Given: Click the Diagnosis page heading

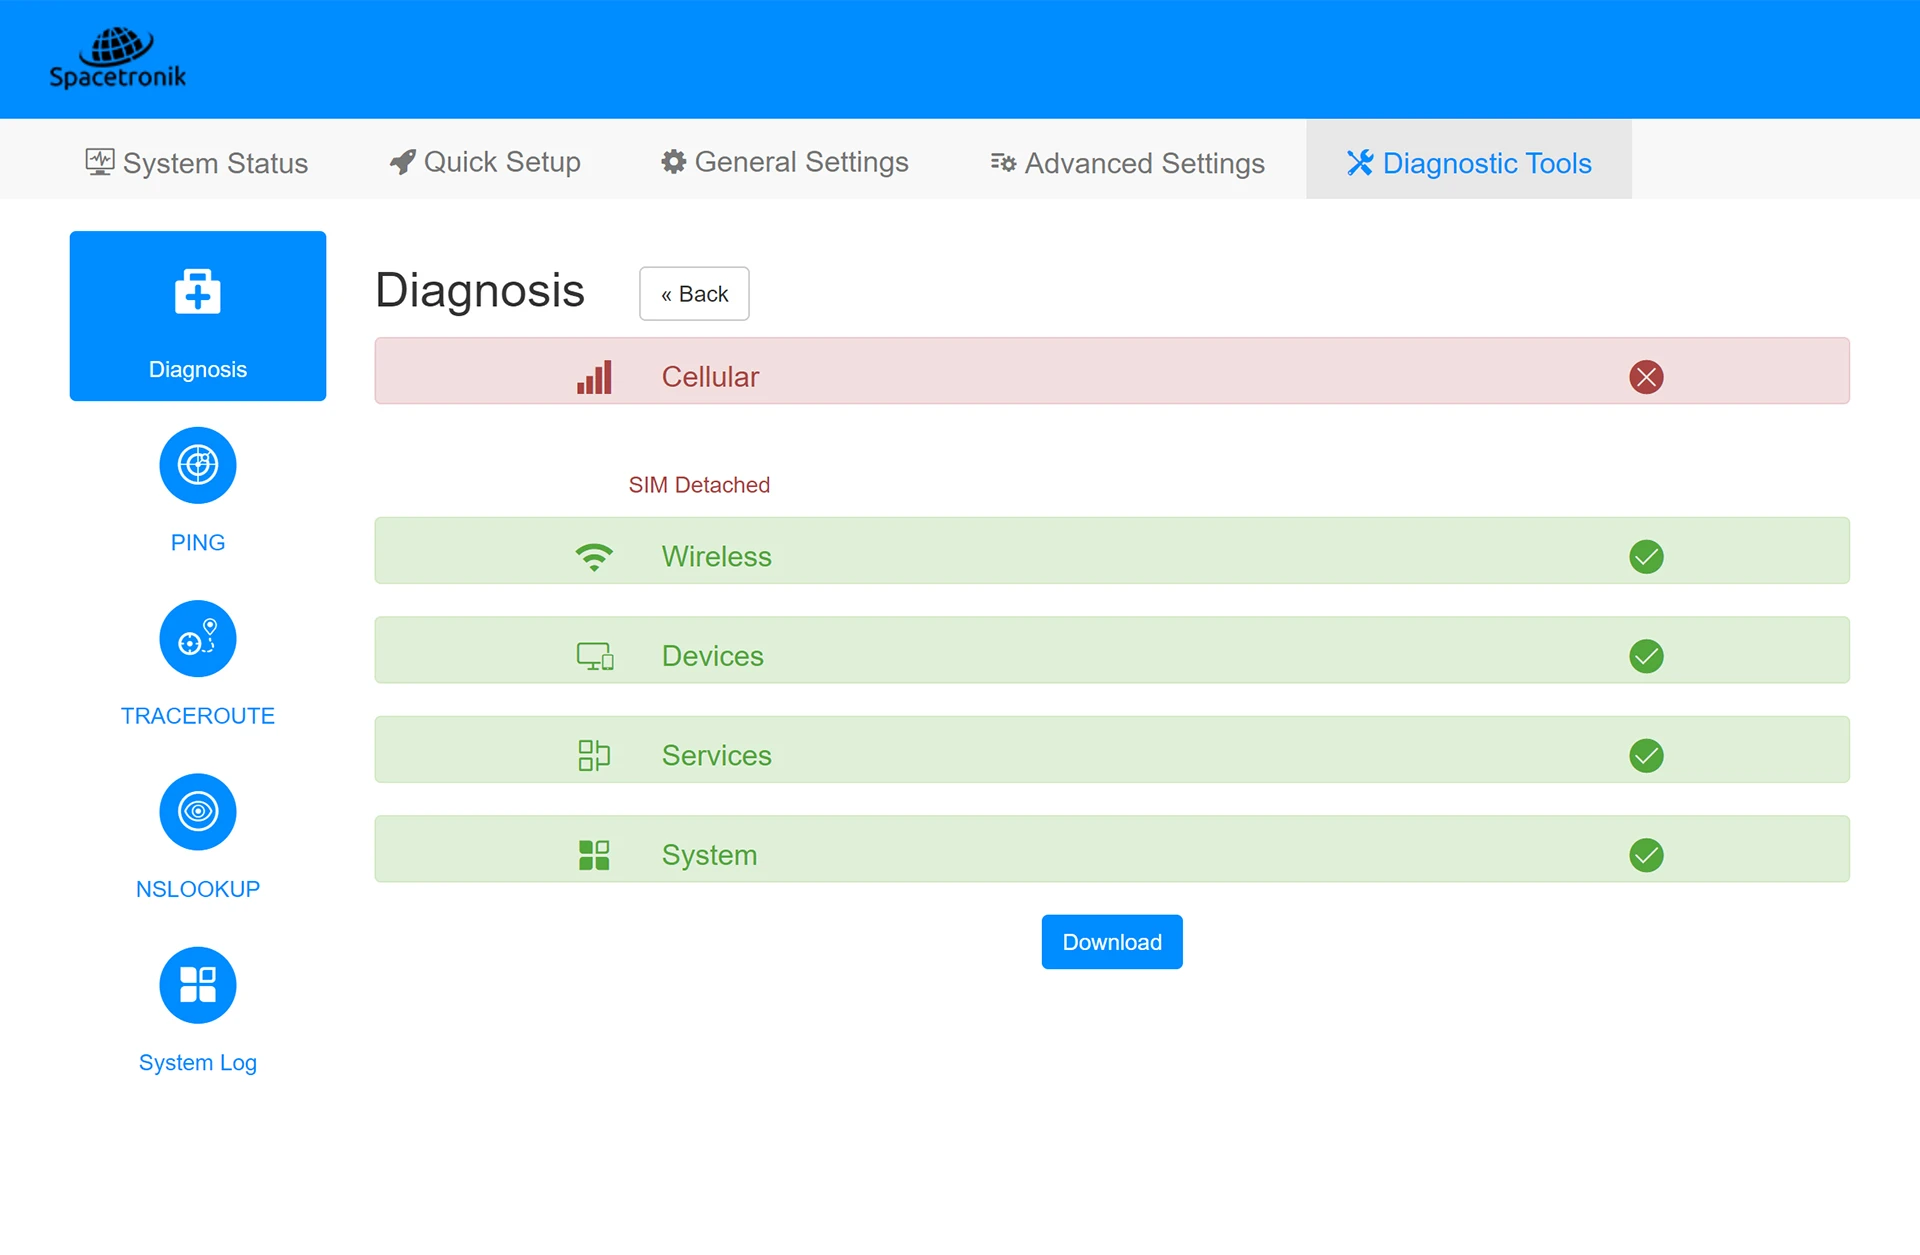Looking at the screenshot, I should (480, 290).
